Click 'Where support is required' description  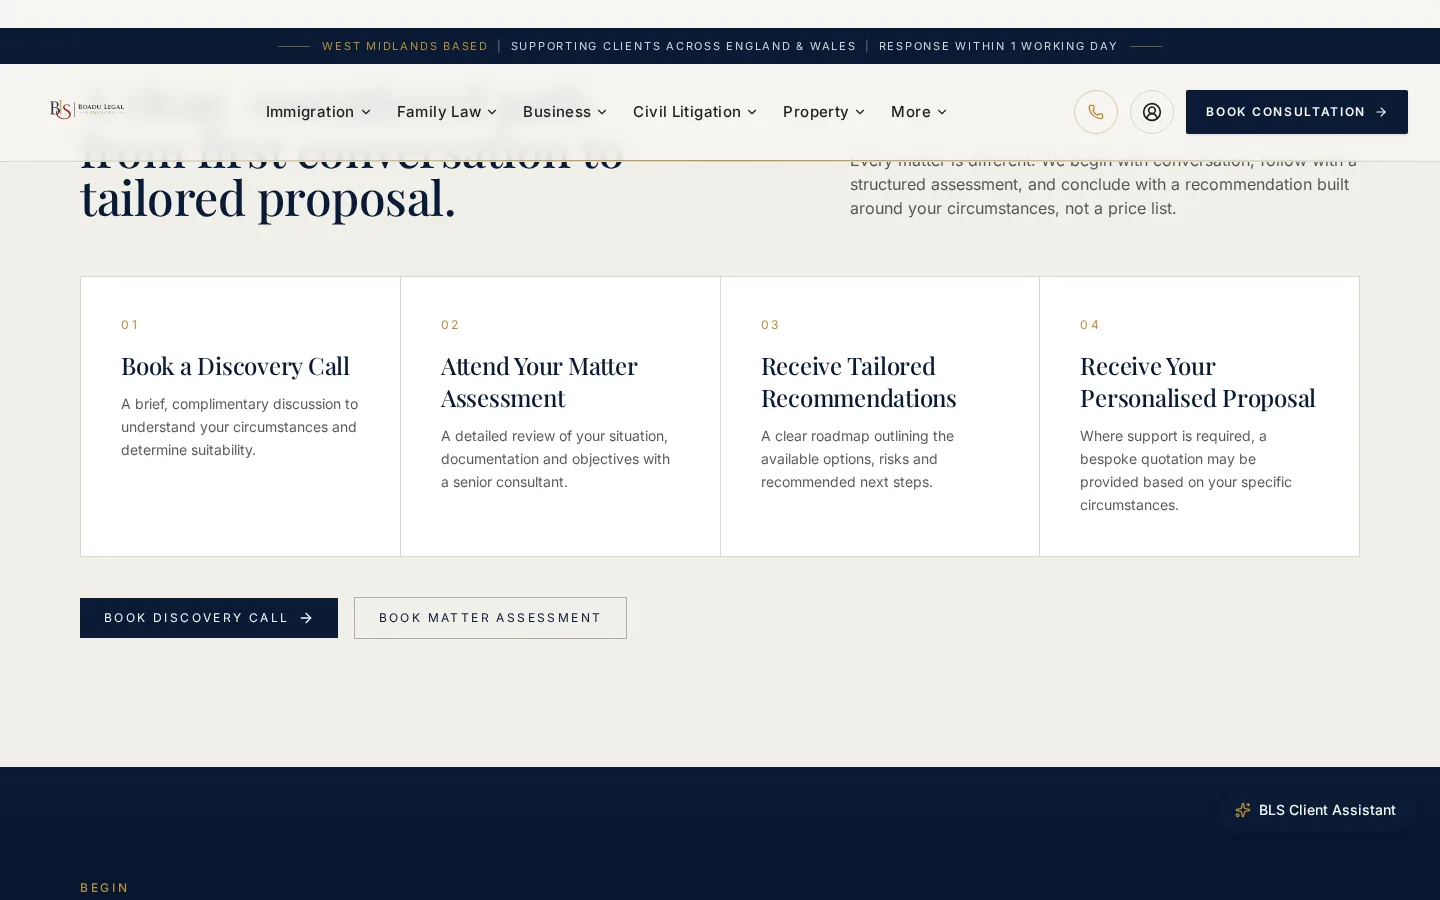(1186, 470)
